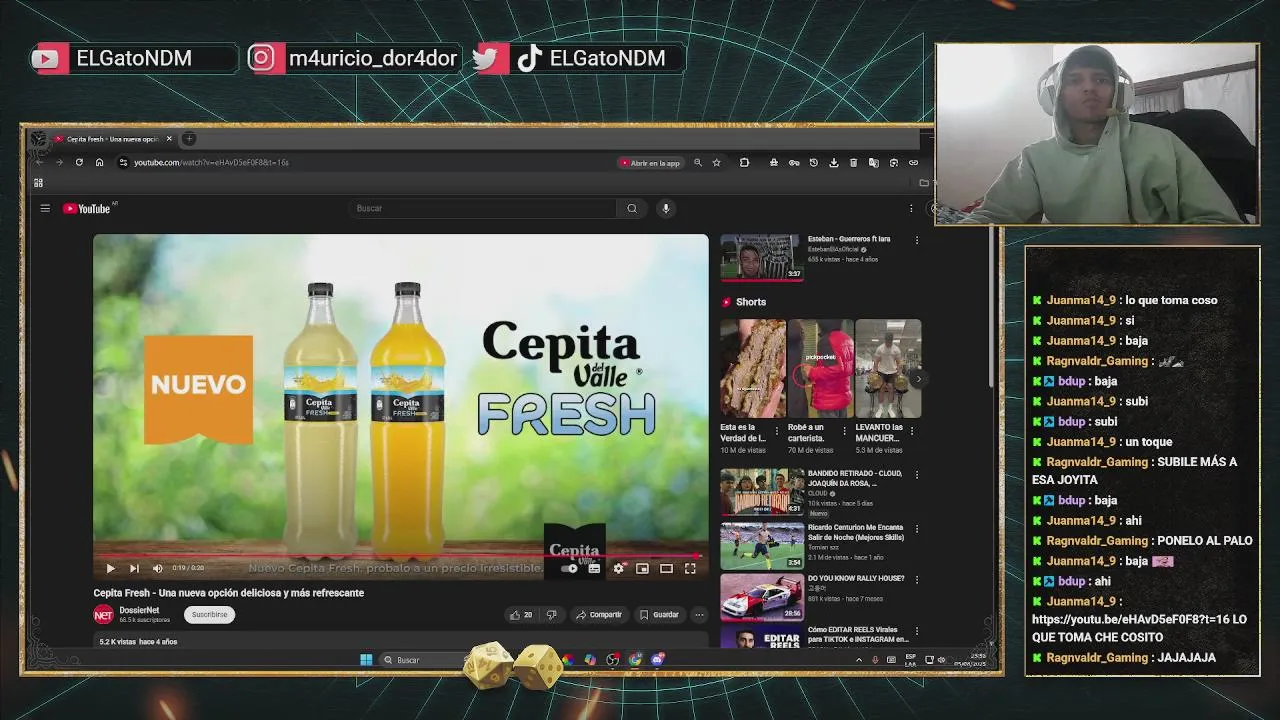Dislike the Cepita Fresh video
Screen dimensions: 1280x720
[x=551, y=615]
